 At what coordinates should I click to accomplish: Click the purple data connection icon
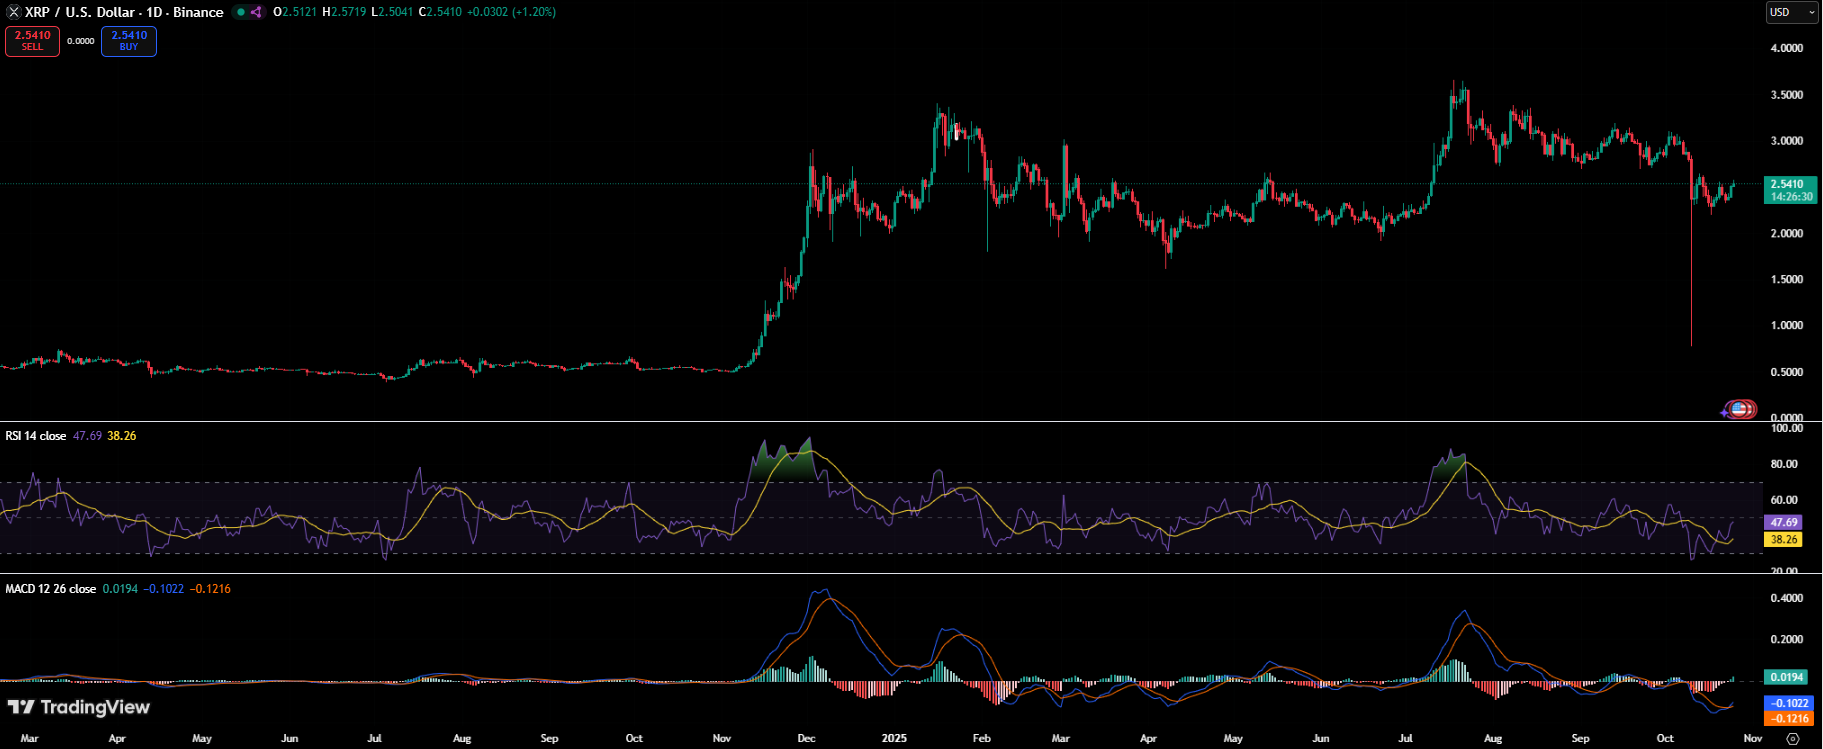pyautogui.click(x=256, y=12)
